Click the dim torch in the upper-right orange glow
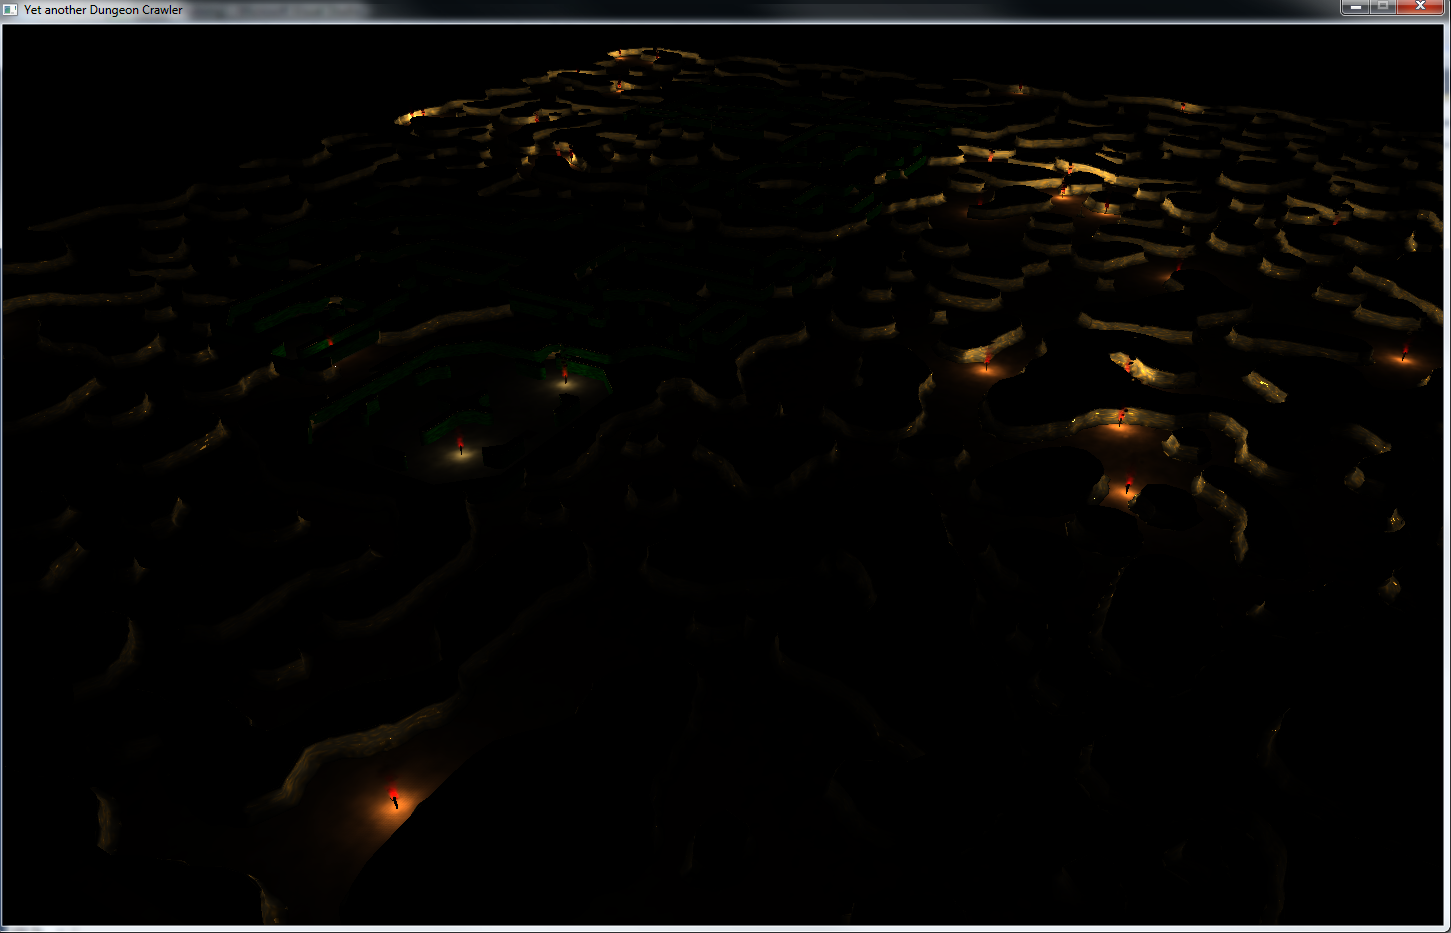Screen dimensions: 1451x933 click(1177, 268)
